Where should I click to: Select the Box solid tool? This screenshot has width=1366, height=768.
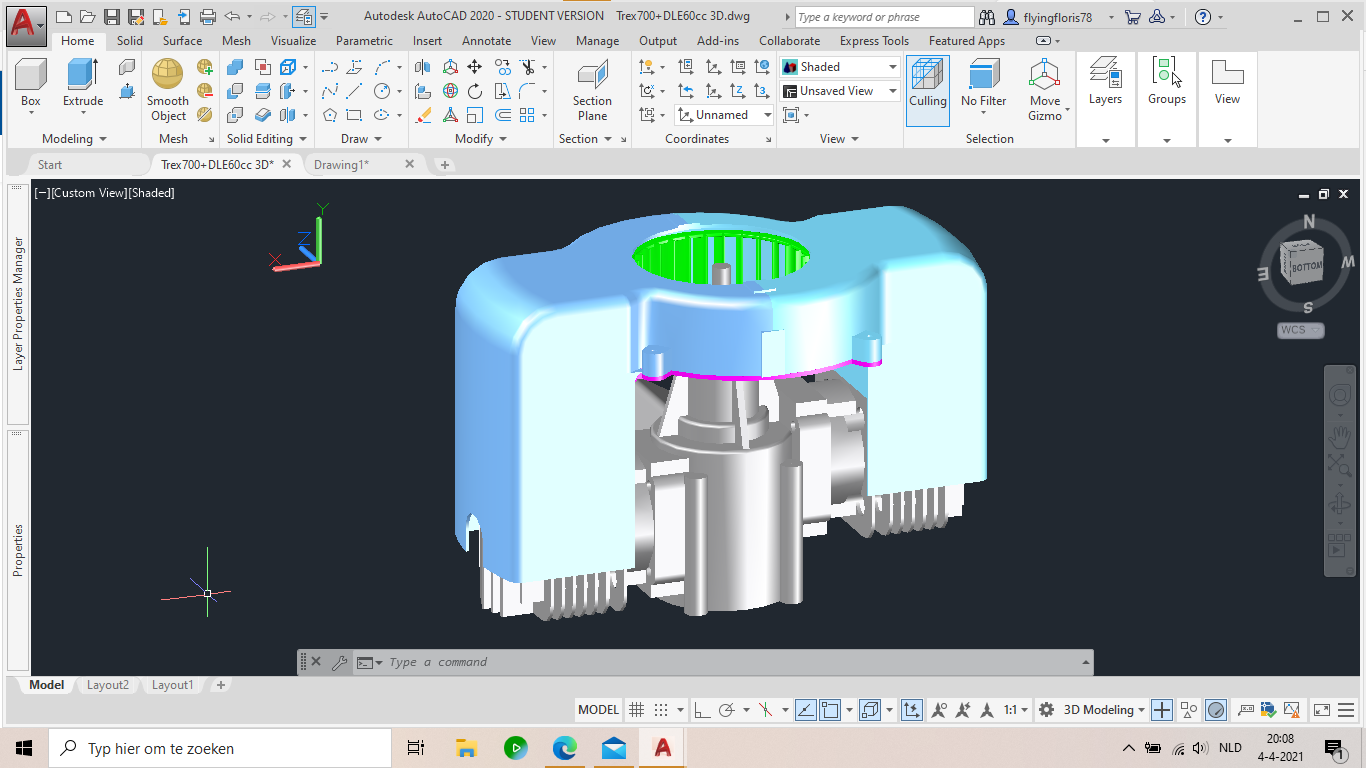[x=31, y=83]
